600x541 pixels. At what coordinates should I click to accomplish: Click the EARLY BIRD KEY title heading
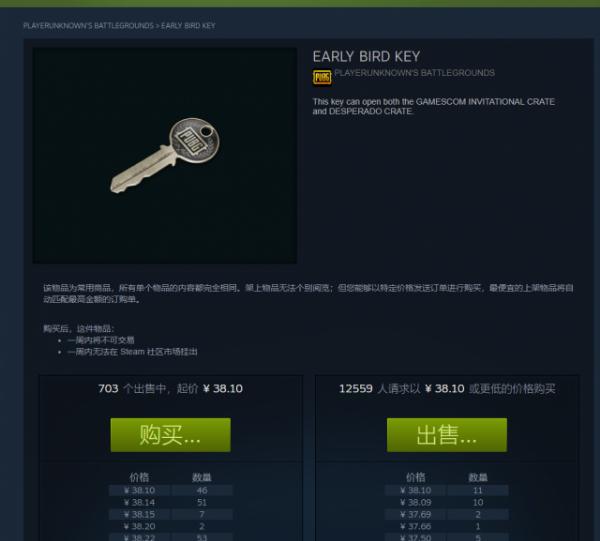pos(366,57)
